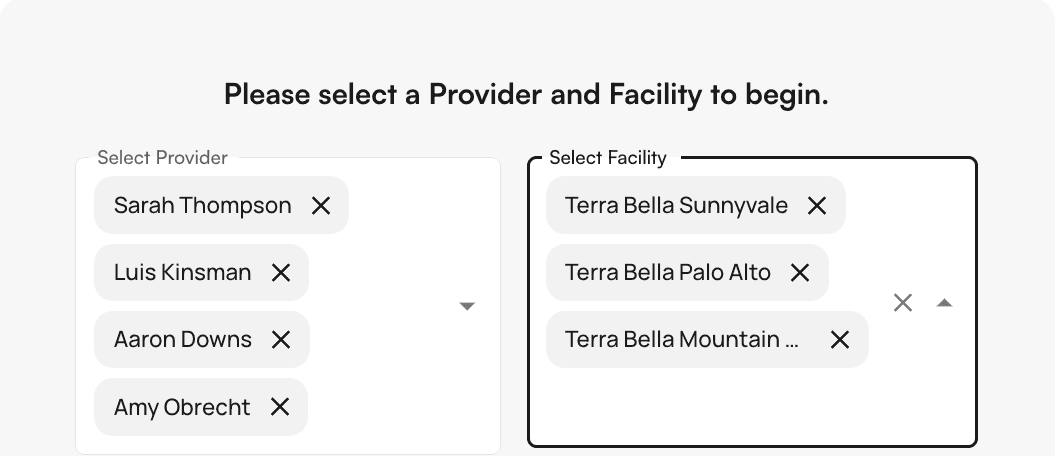The height and width of the screenshot is (456, 1056).
Task: Click the Select Facility field label
Action: [x=608, y=158]
